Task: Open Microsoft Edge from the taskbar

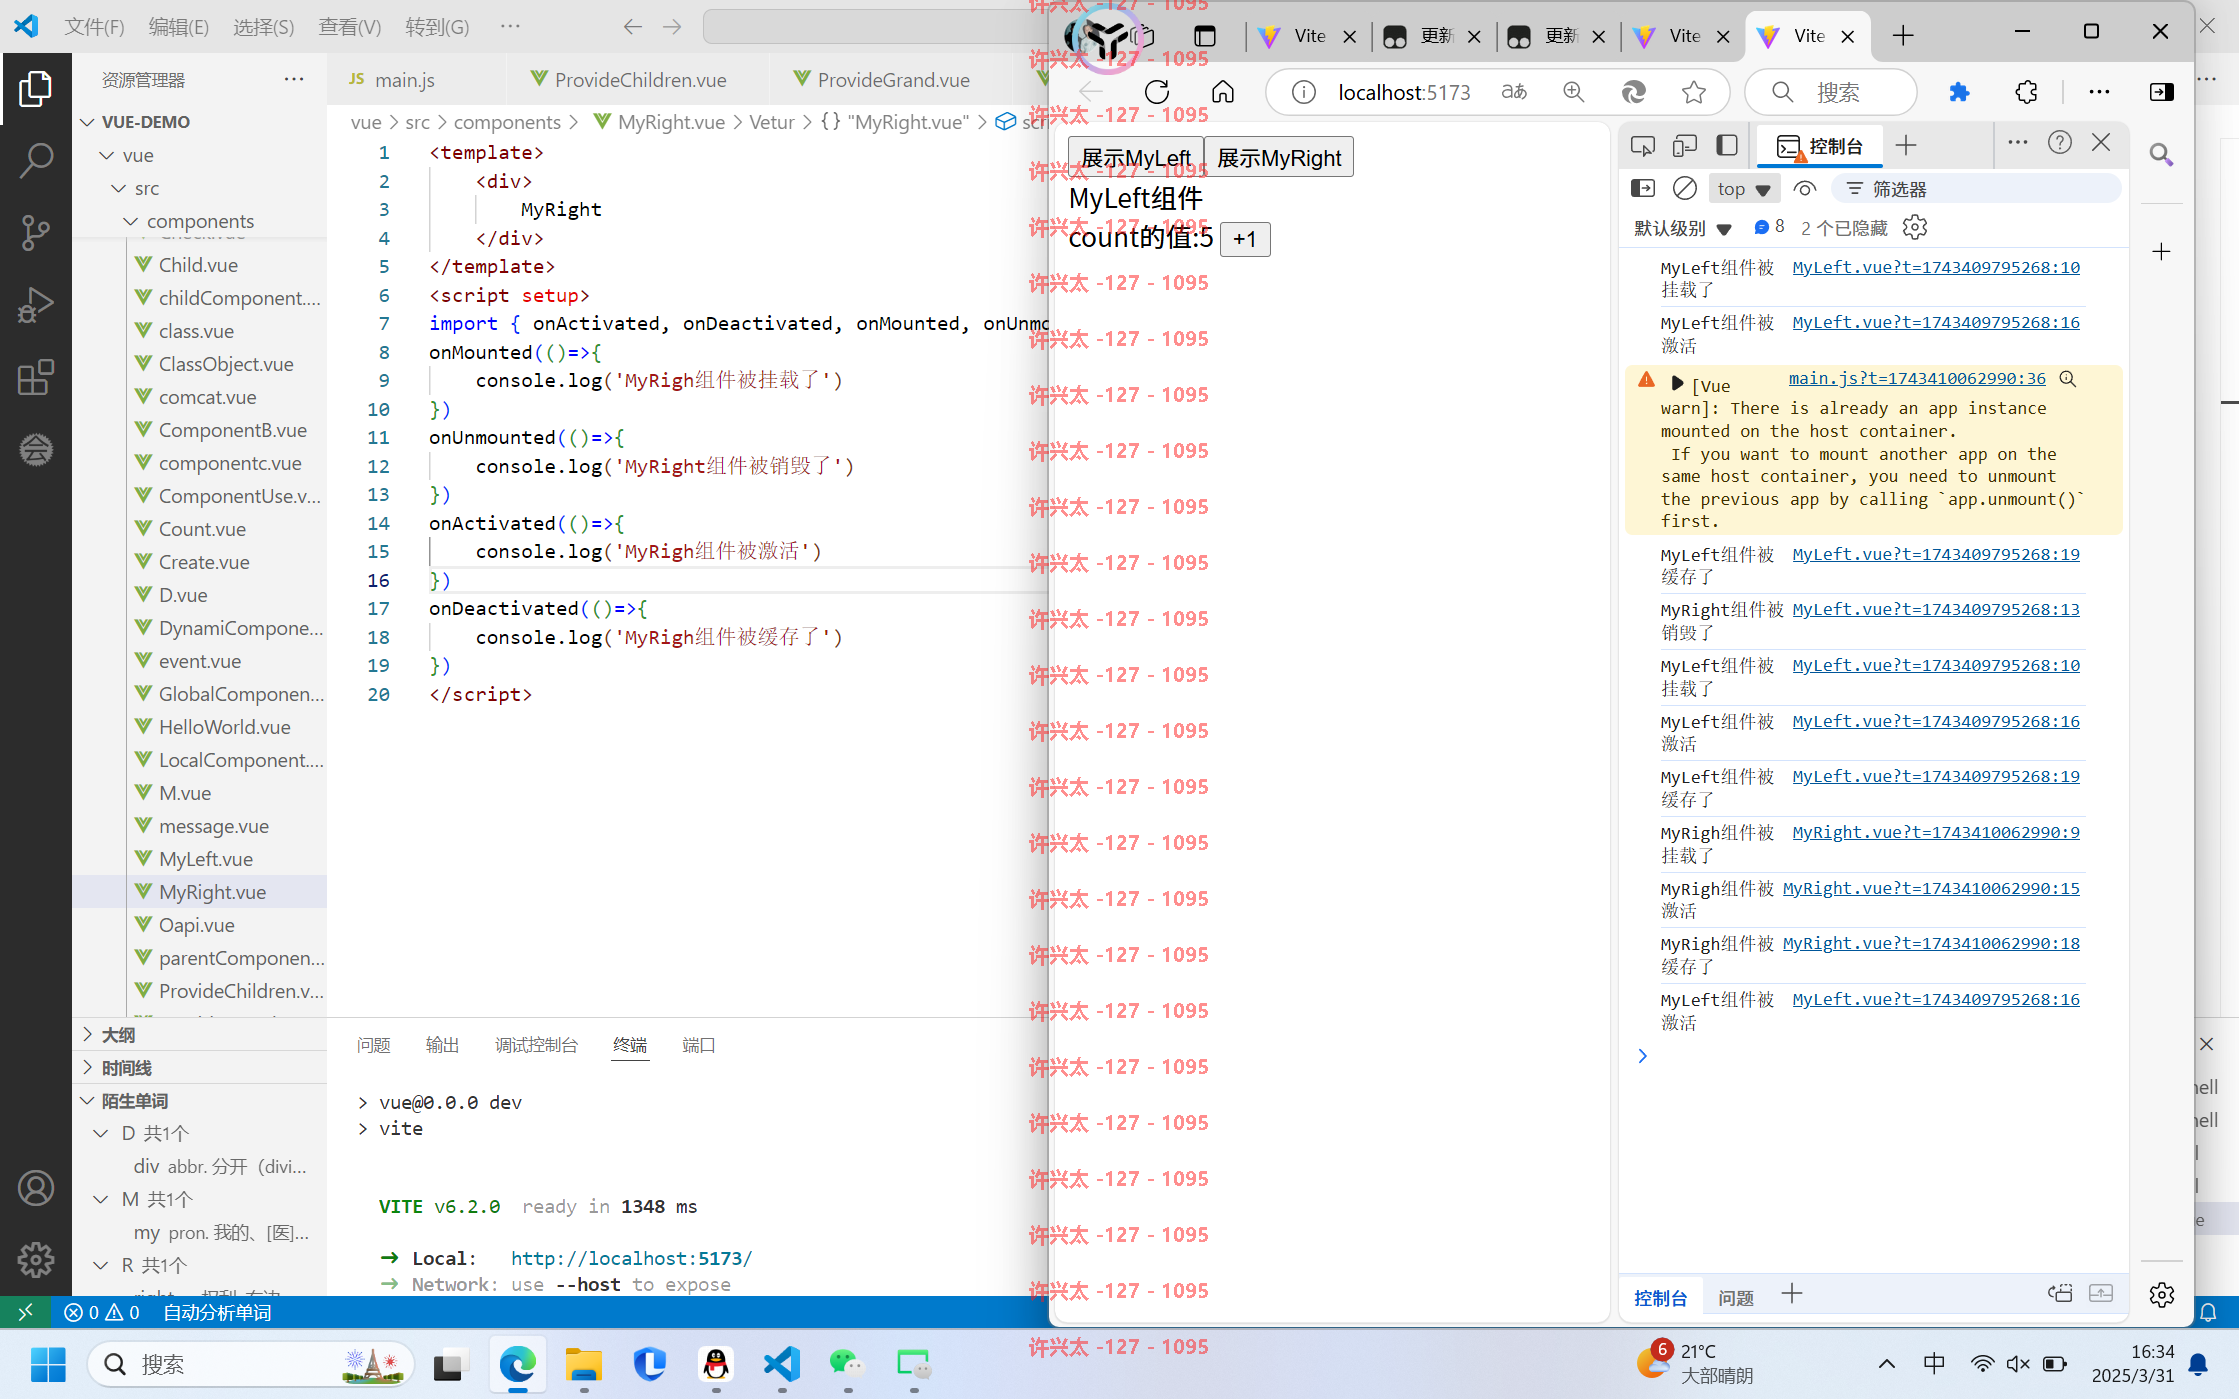Action: pos(517,1364)
